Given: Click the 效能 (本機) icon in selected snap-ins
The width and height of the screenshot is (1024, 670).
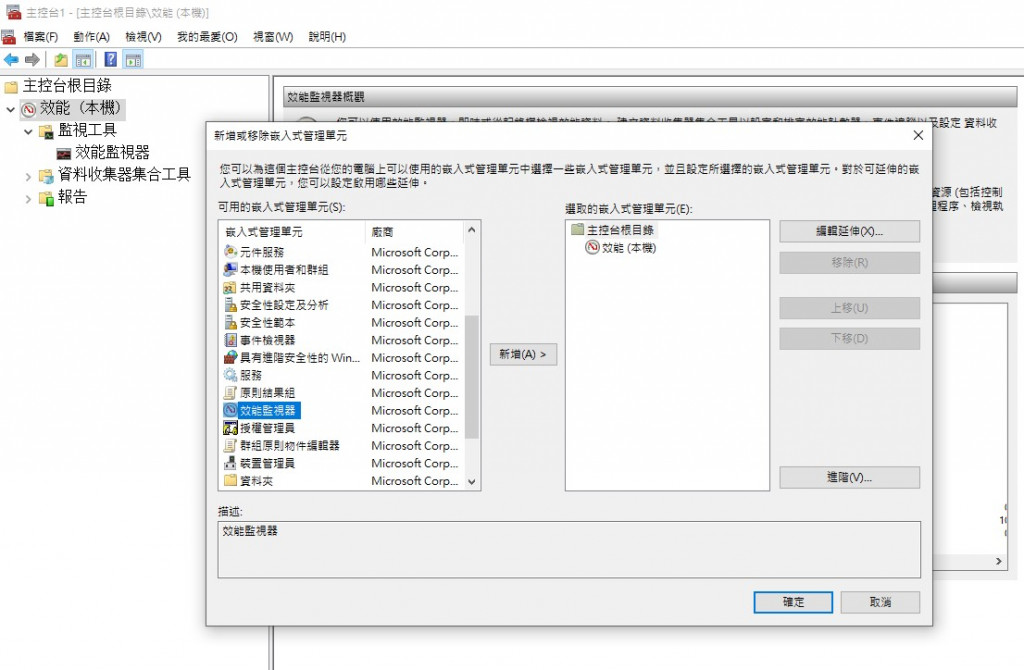Looking at the screenshot, I should pyautogui.click(x=592, y=247).
